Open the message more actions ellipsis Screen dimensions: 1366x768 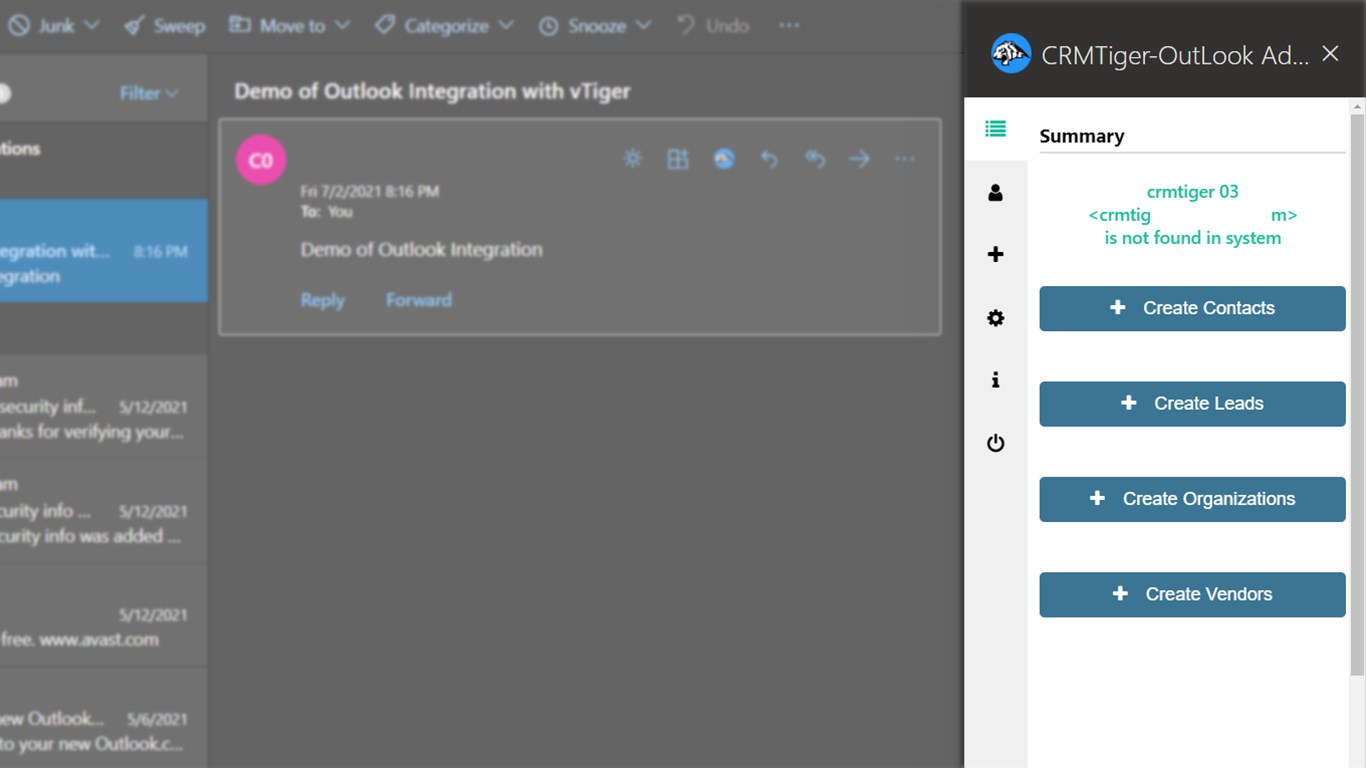click(904, 158)
